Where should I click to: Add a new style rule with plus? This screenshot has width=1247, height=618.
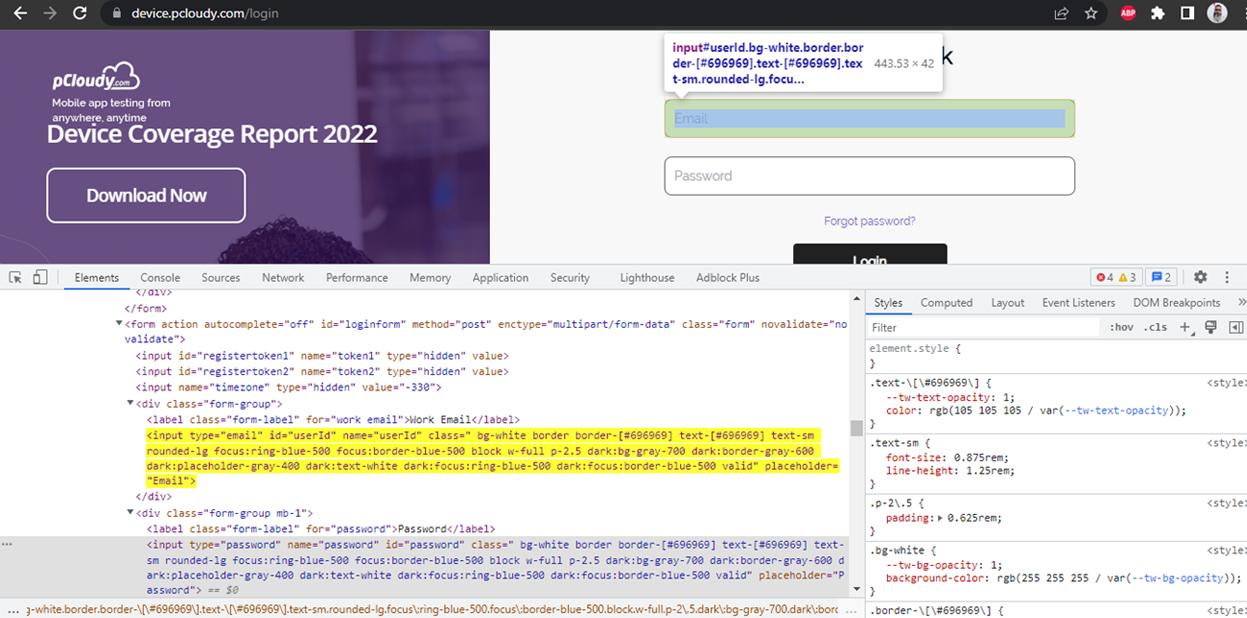tap(1185, 327)
